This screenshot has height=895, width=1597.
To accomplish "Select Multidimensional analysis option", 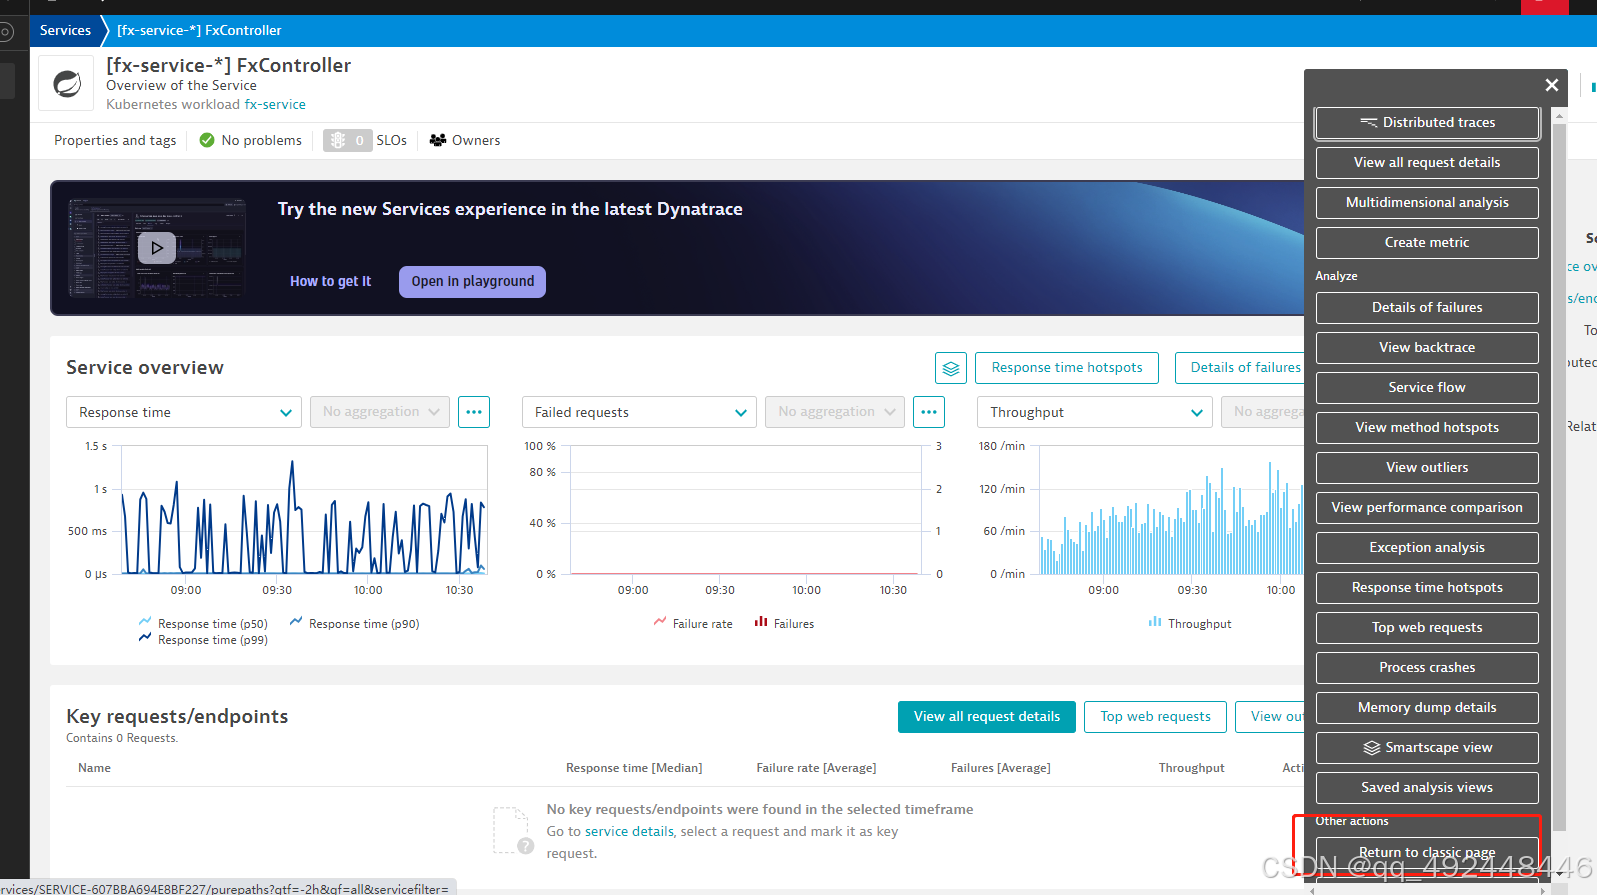I will [x=1427, y=203].
